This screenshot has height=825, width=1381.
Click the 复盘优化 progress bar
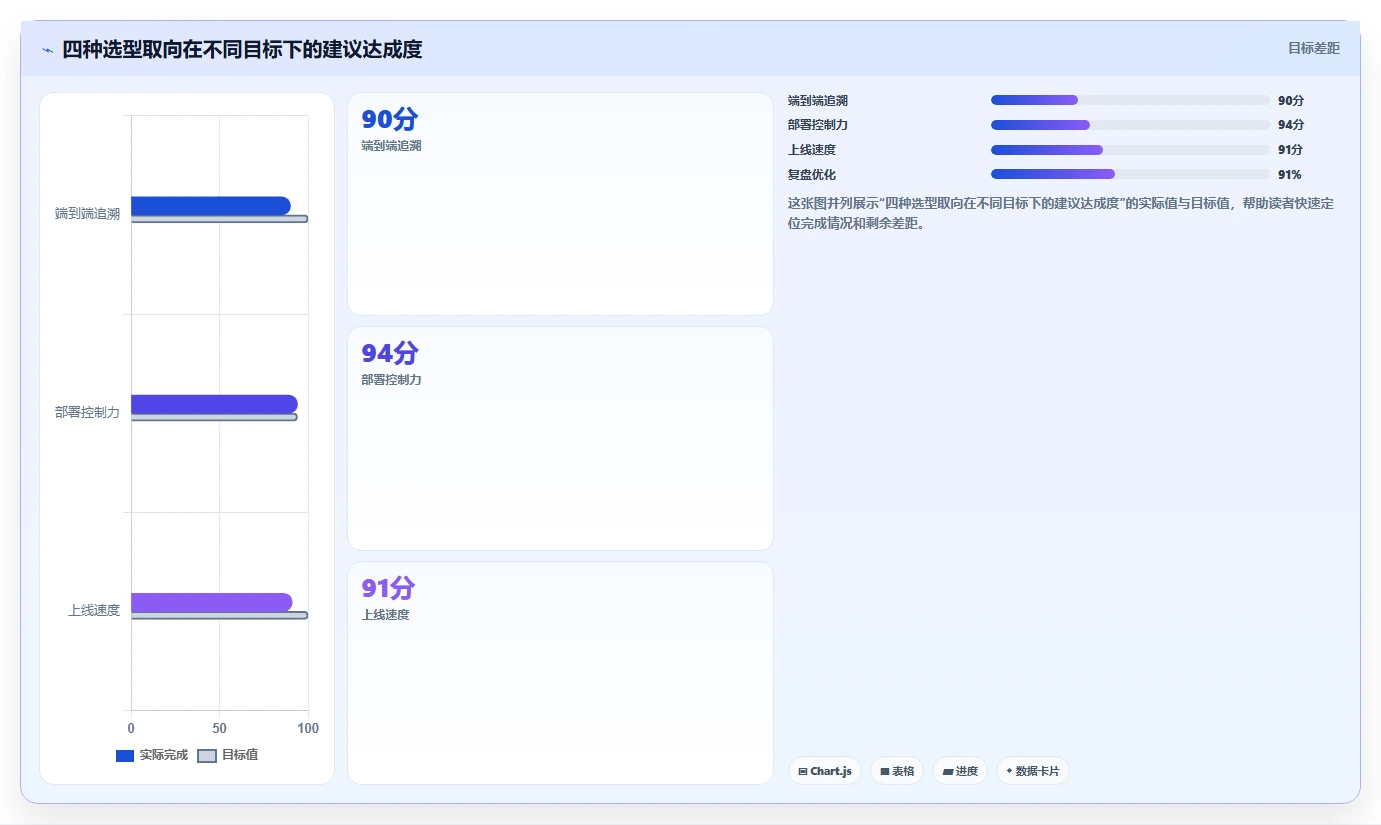(x=1130, y=174)
